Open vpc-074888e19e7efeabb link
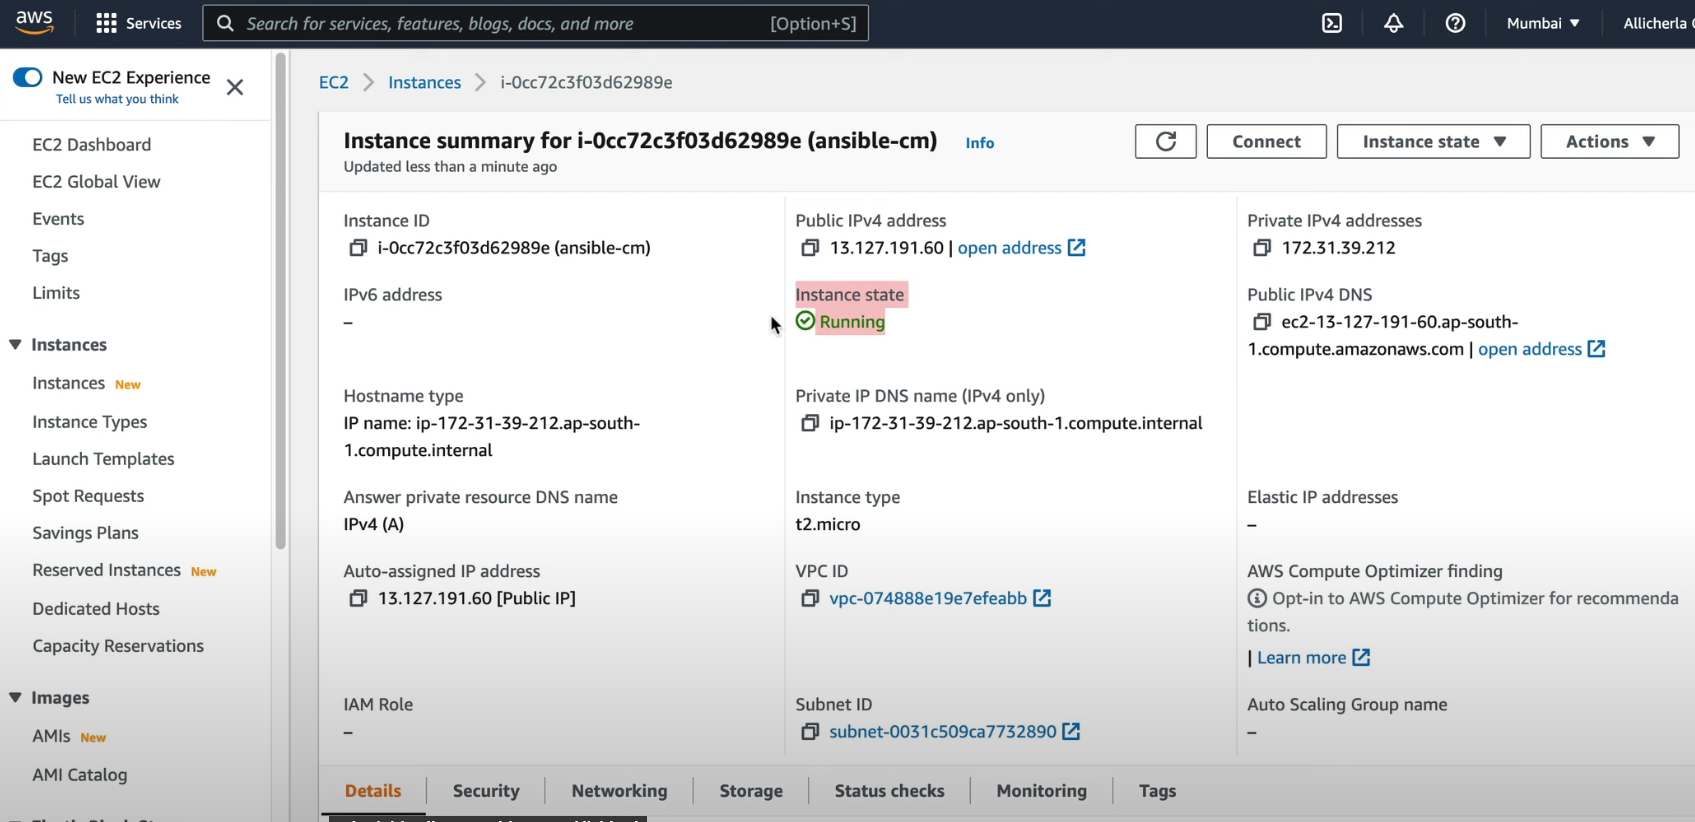 928,598
